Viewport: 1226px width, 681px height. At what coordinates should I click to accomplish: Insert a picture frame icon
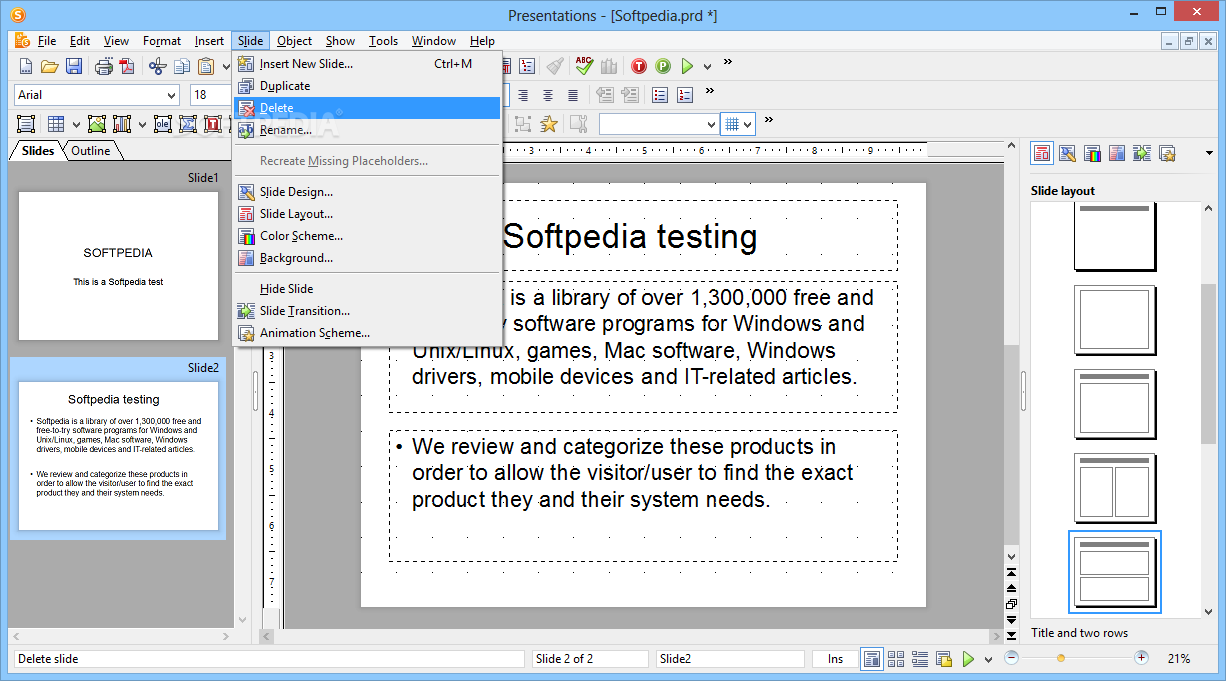click(x=97, y=124)
